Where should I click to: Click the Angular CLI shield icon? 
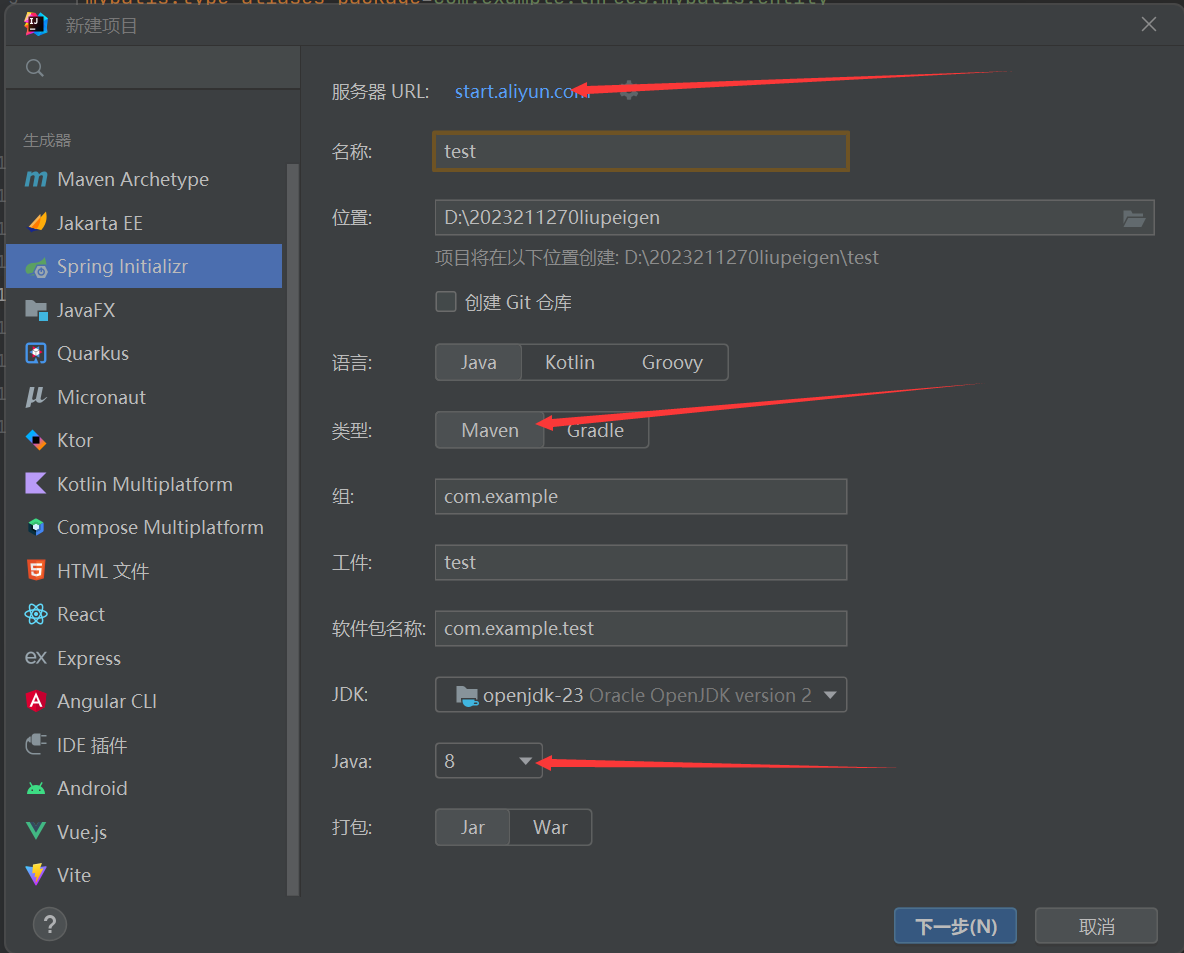[35, 701]
